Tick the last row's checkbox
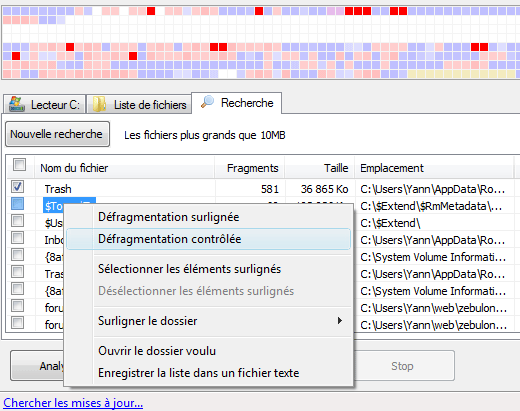The image size is (520, 411). [17, 323]
